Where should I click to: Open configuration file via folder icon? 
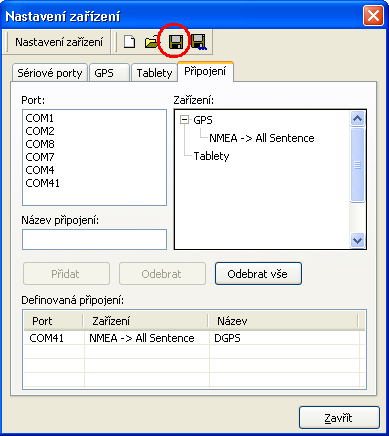151,42
